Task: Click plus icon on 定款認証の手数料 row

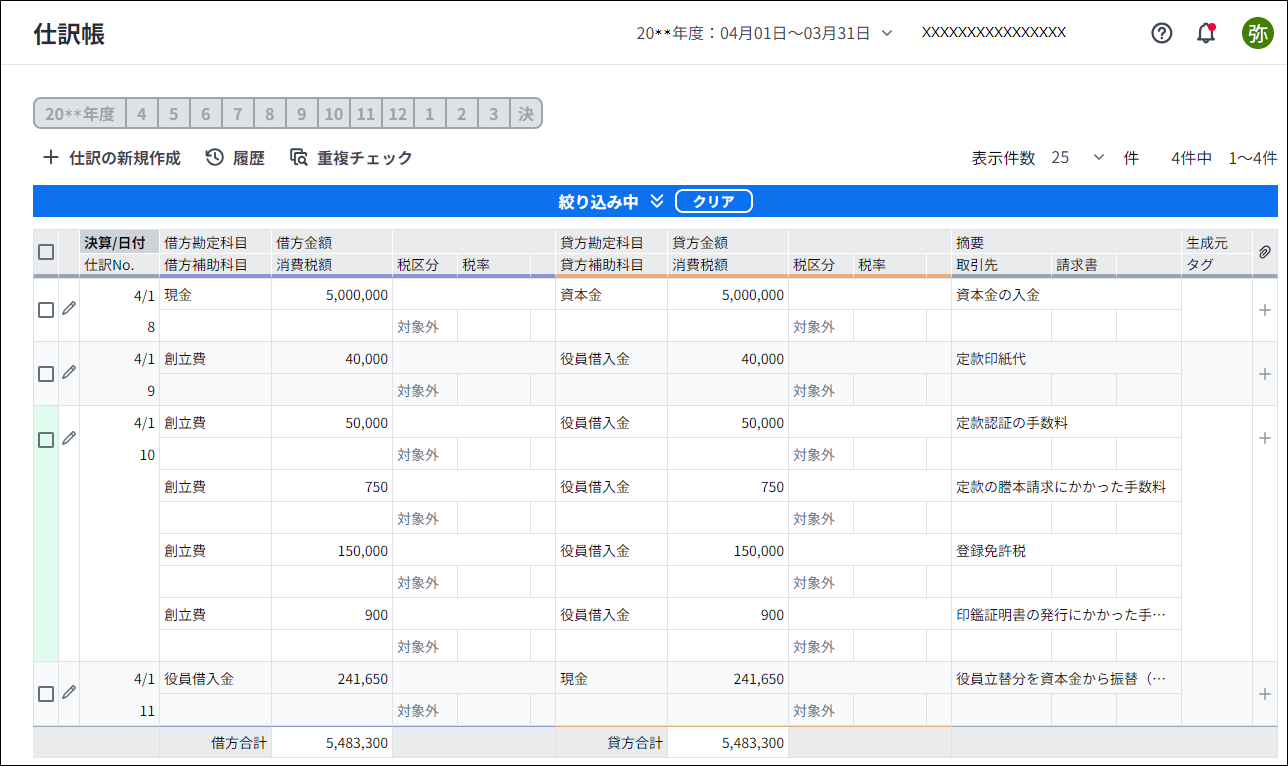Action: [1264, 438]
